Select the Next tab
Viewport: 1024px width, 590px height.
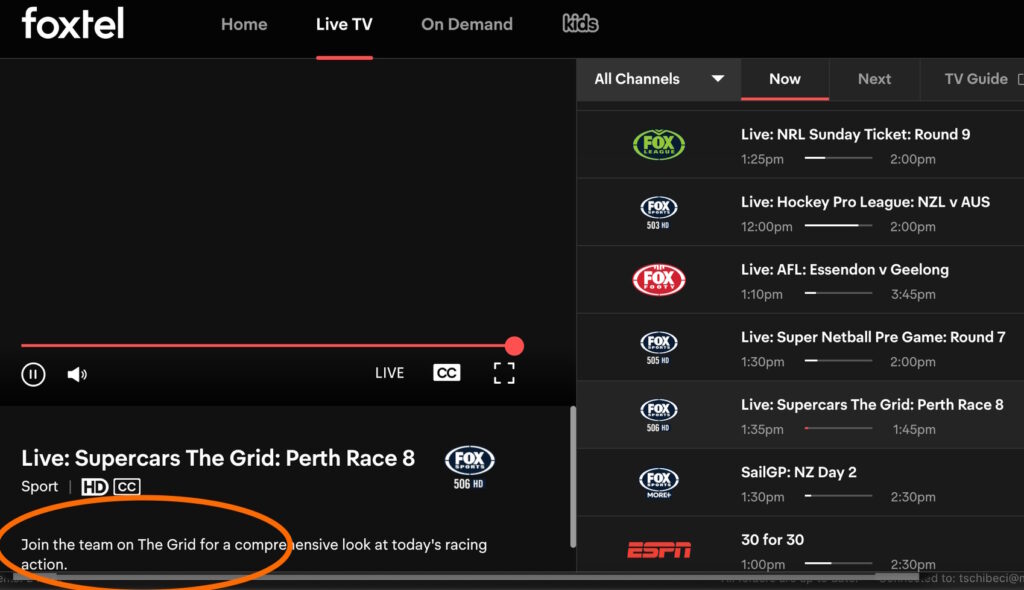coord(874,79)
